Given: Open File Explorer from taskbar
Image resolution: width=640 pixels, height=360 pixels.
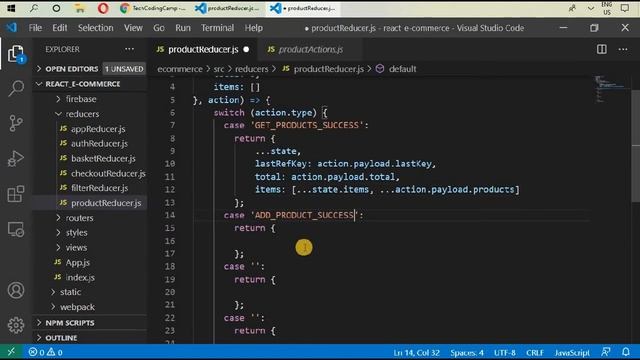Looking at the screenshot, I should pos(80,8).
